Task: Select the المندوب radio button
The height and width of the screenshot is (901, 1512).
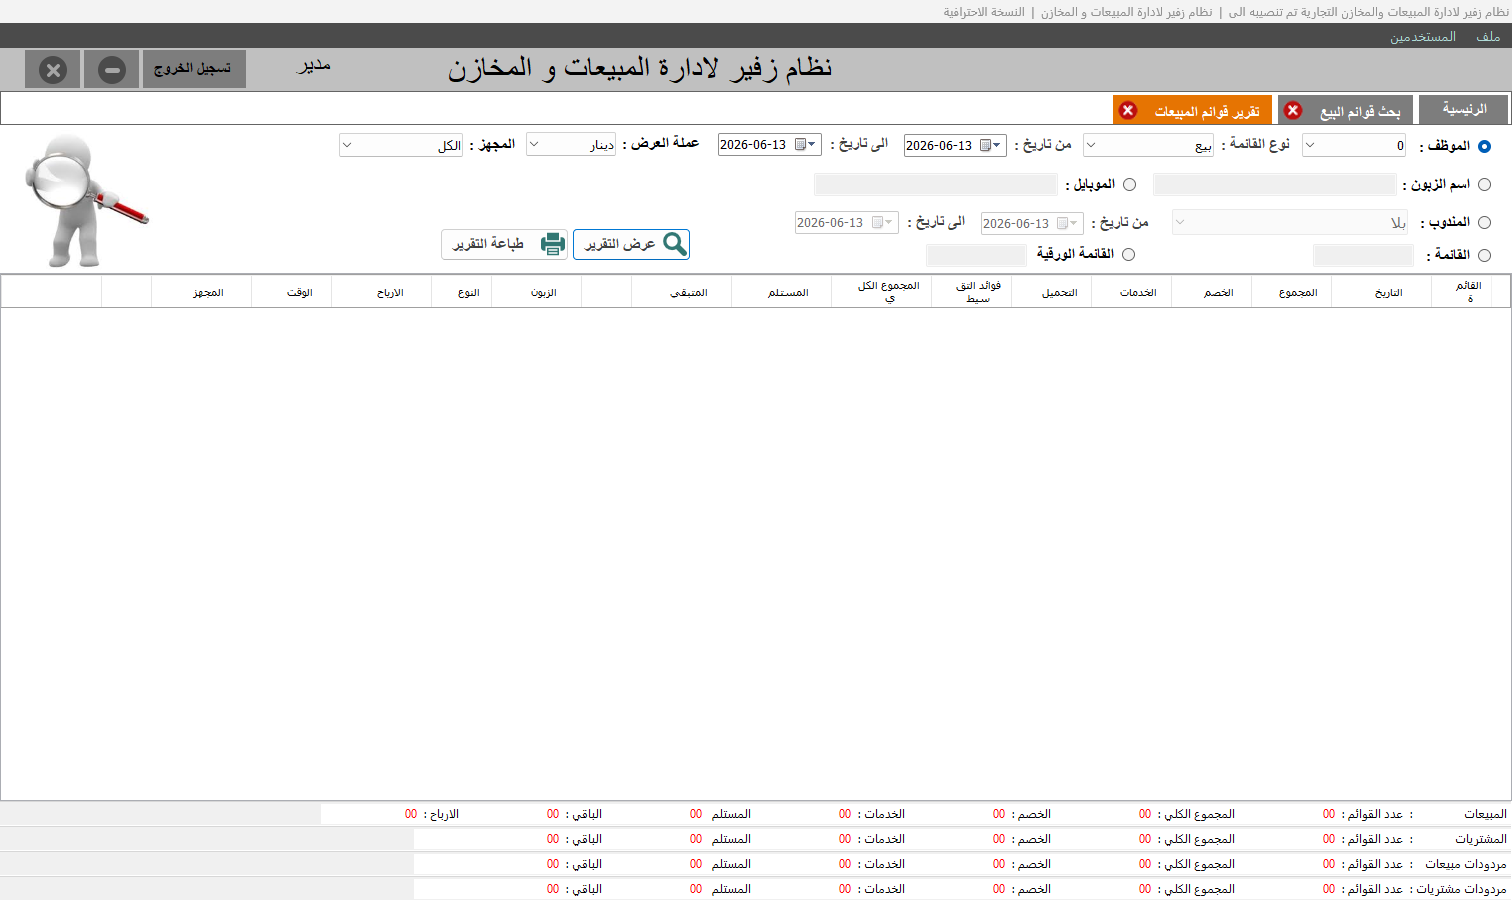Action: click(1484, 222)
